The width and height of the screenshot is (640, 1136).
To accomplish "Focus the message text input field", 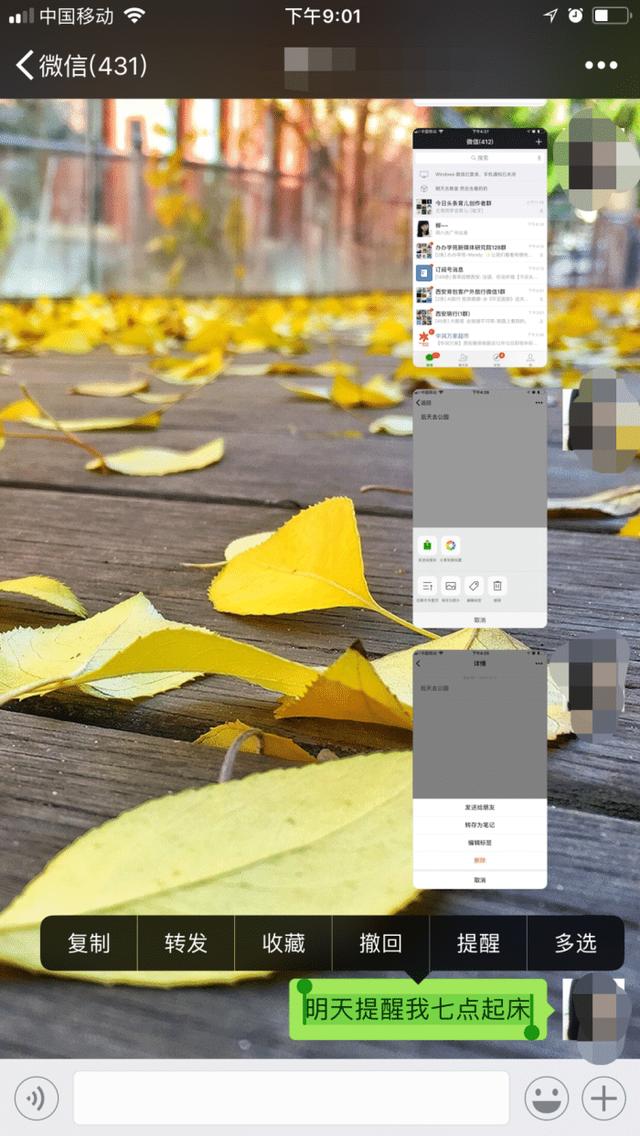I will pos(291,1099).
